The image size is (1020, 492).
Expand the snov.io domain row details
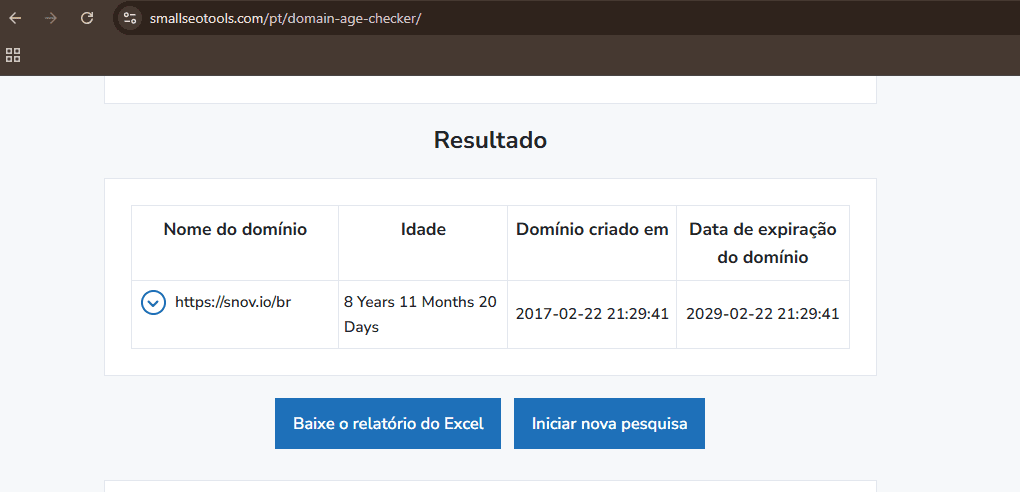coord(153,302)
